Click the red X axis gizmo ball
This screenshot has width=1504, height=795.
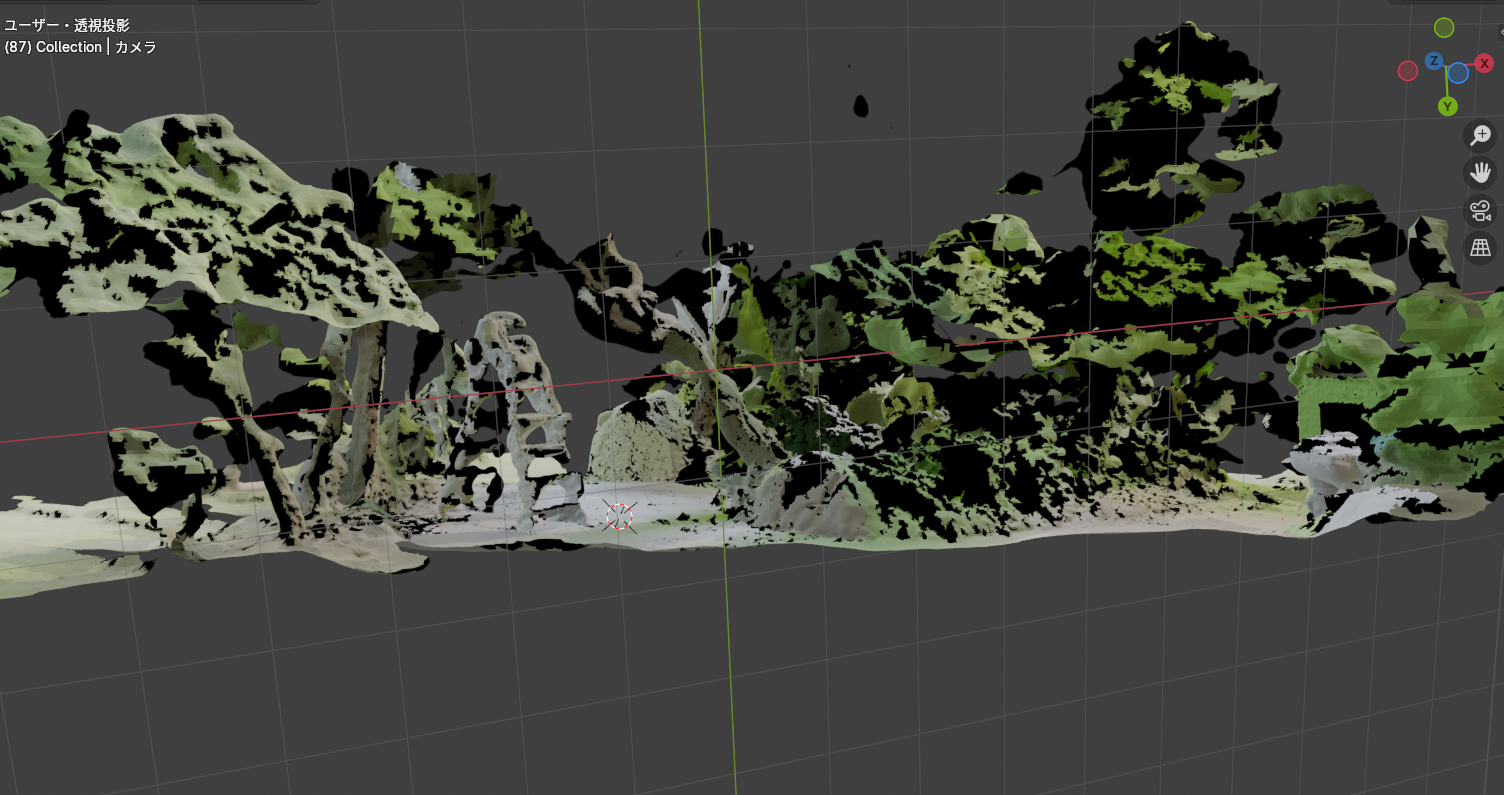(1484, 63)
